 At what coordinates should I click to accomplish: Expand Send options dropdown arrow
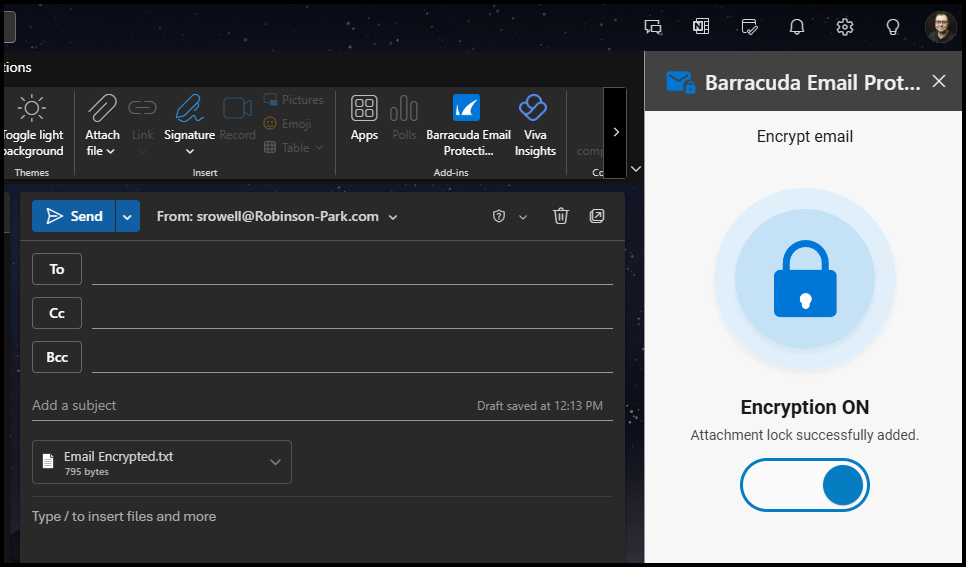pos(128,216)
